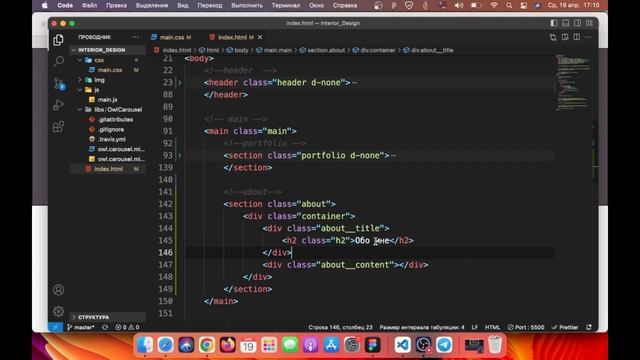The image size is (640, 360).
Task: Click the open preview to the side icon
Action: coord(565,37)
